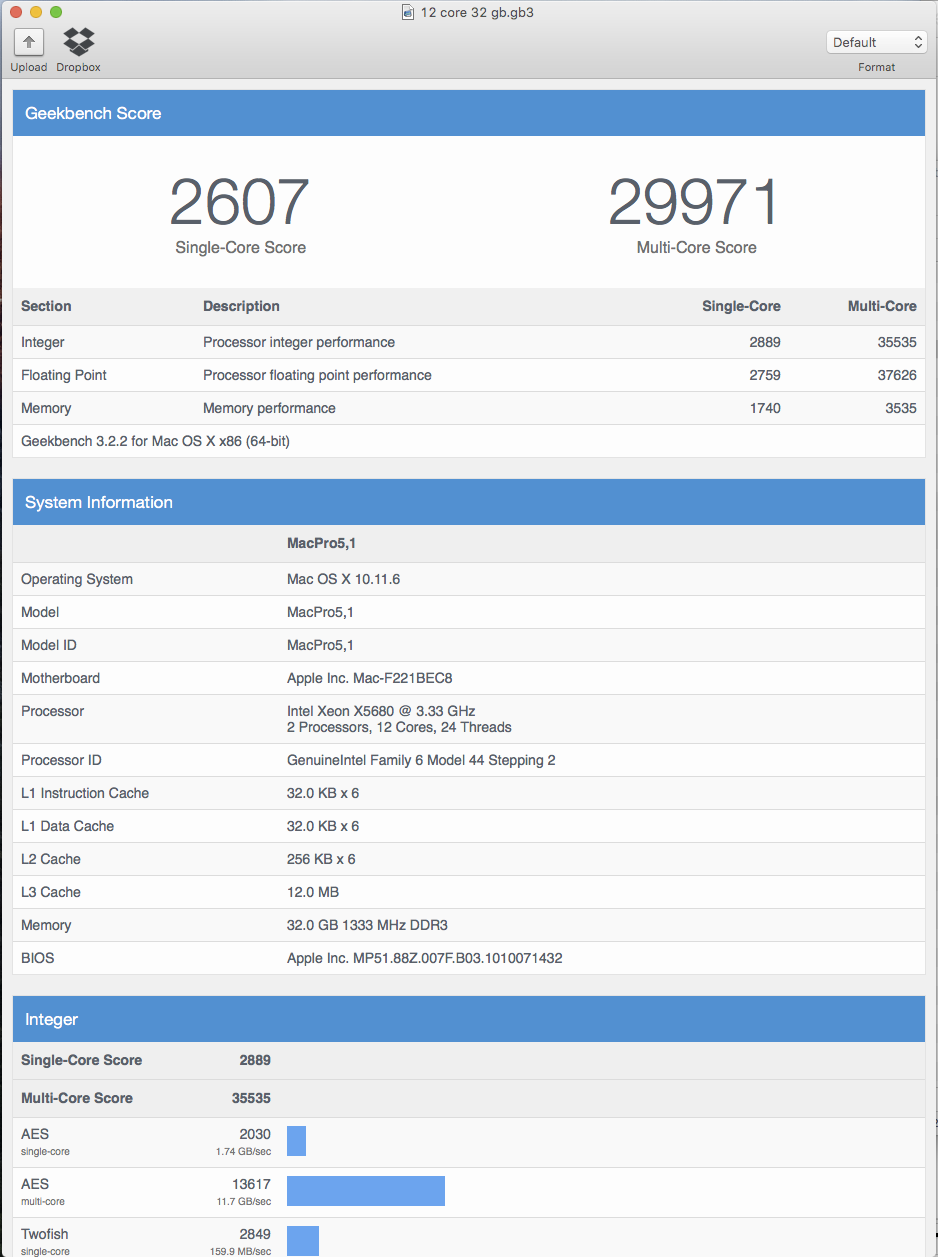The height and width of the screenshot is (1257, 938).
Task: Click the Integer section header
Action: coord(469,1019)
